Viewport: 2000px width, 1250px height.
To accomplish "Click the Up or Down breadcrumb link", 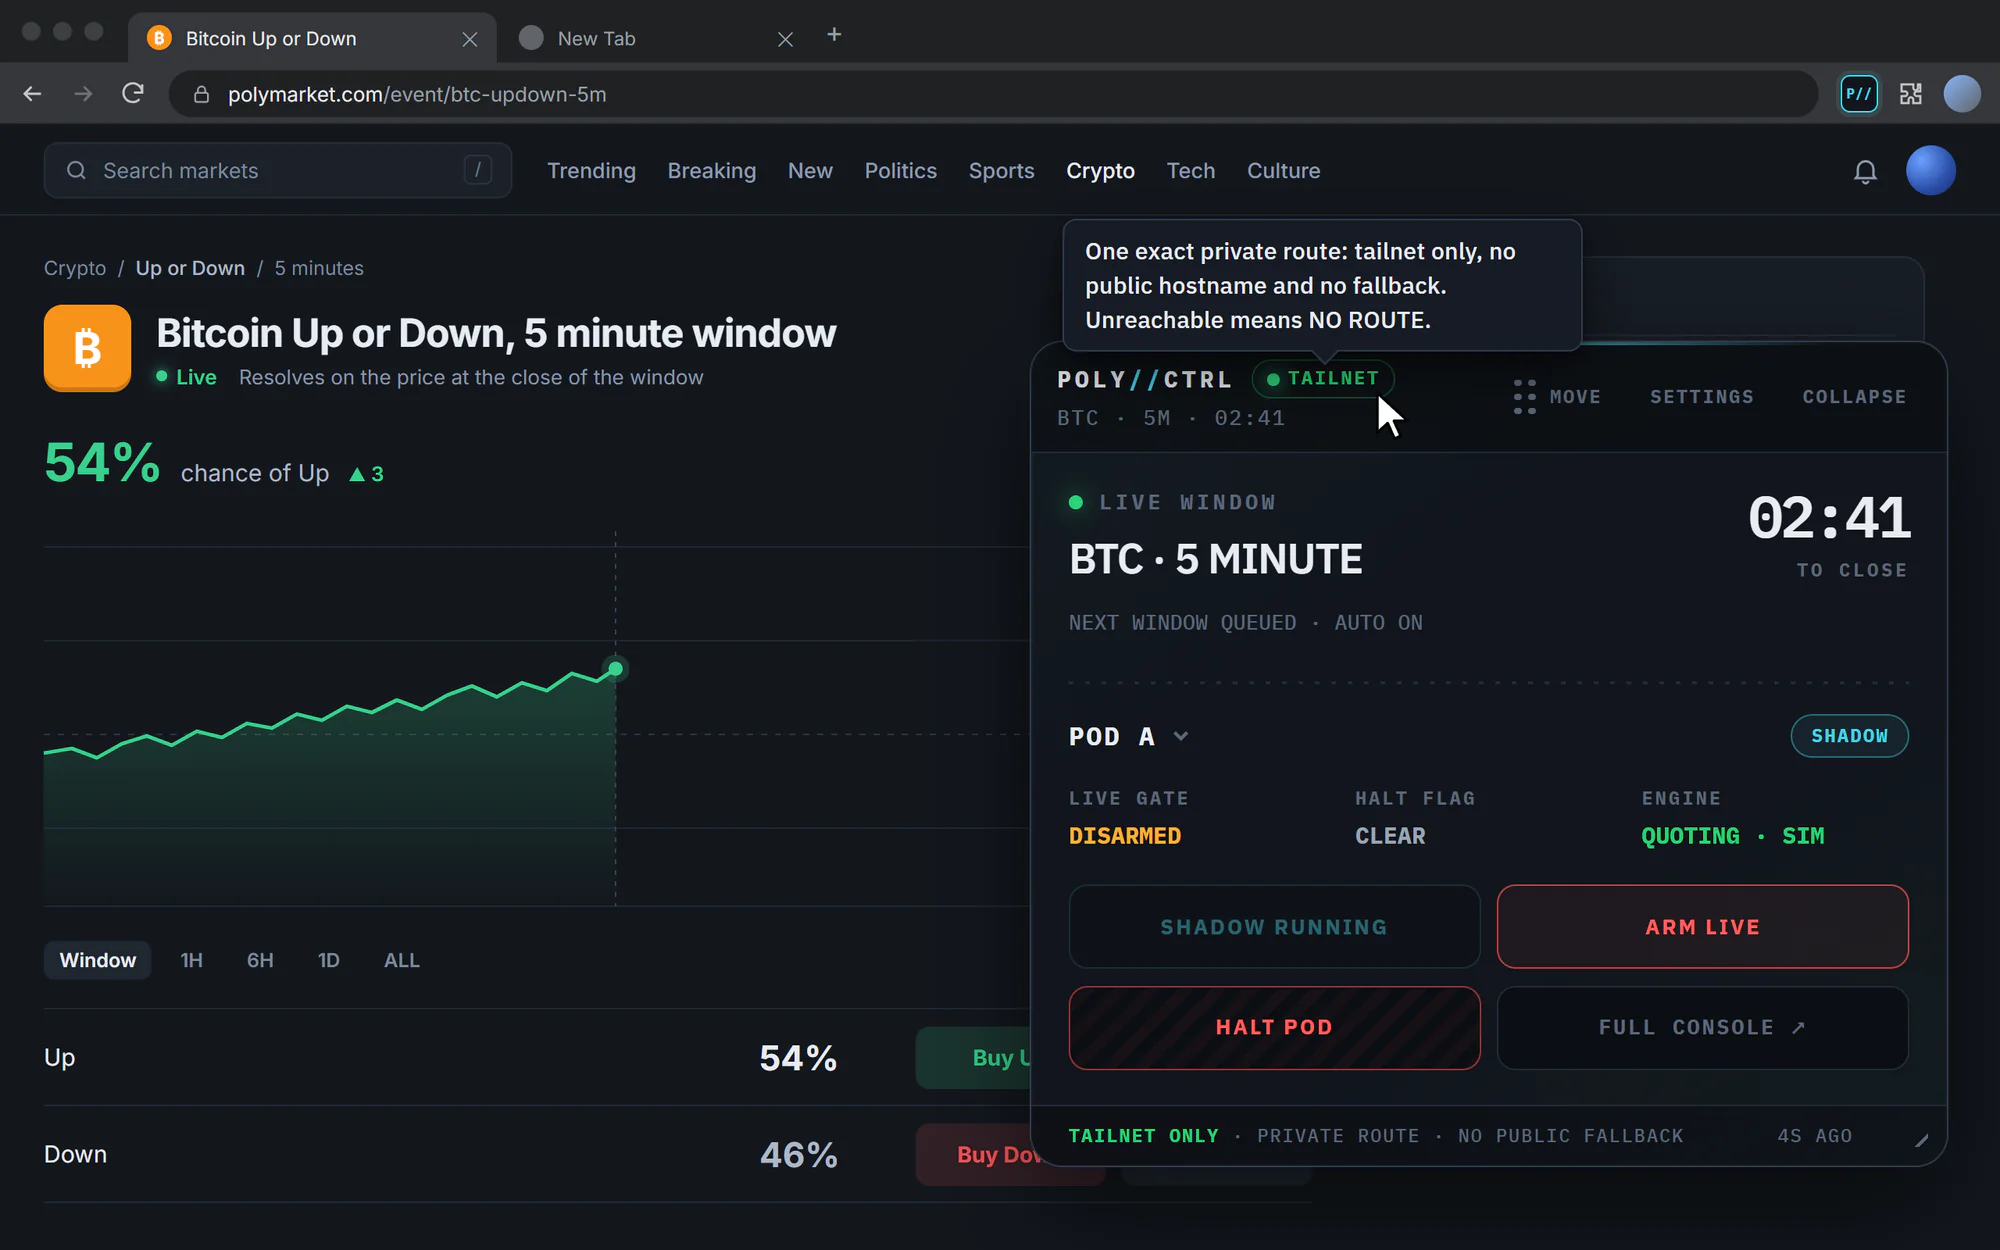I will click(190, 268).
